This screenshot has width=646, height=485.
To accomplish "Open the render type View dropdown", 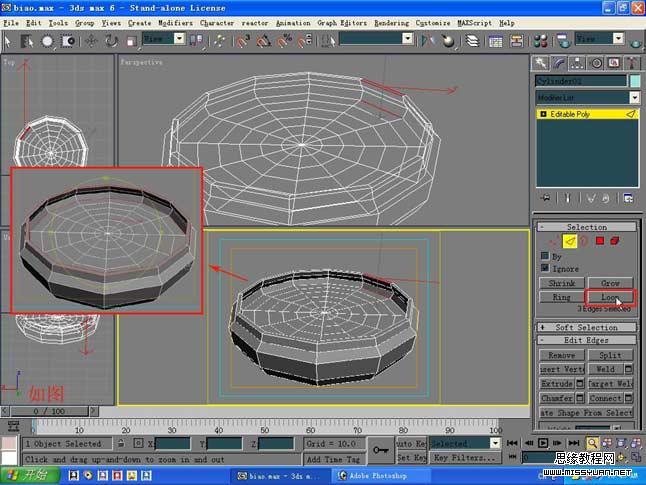I will [x=618, y=39].
